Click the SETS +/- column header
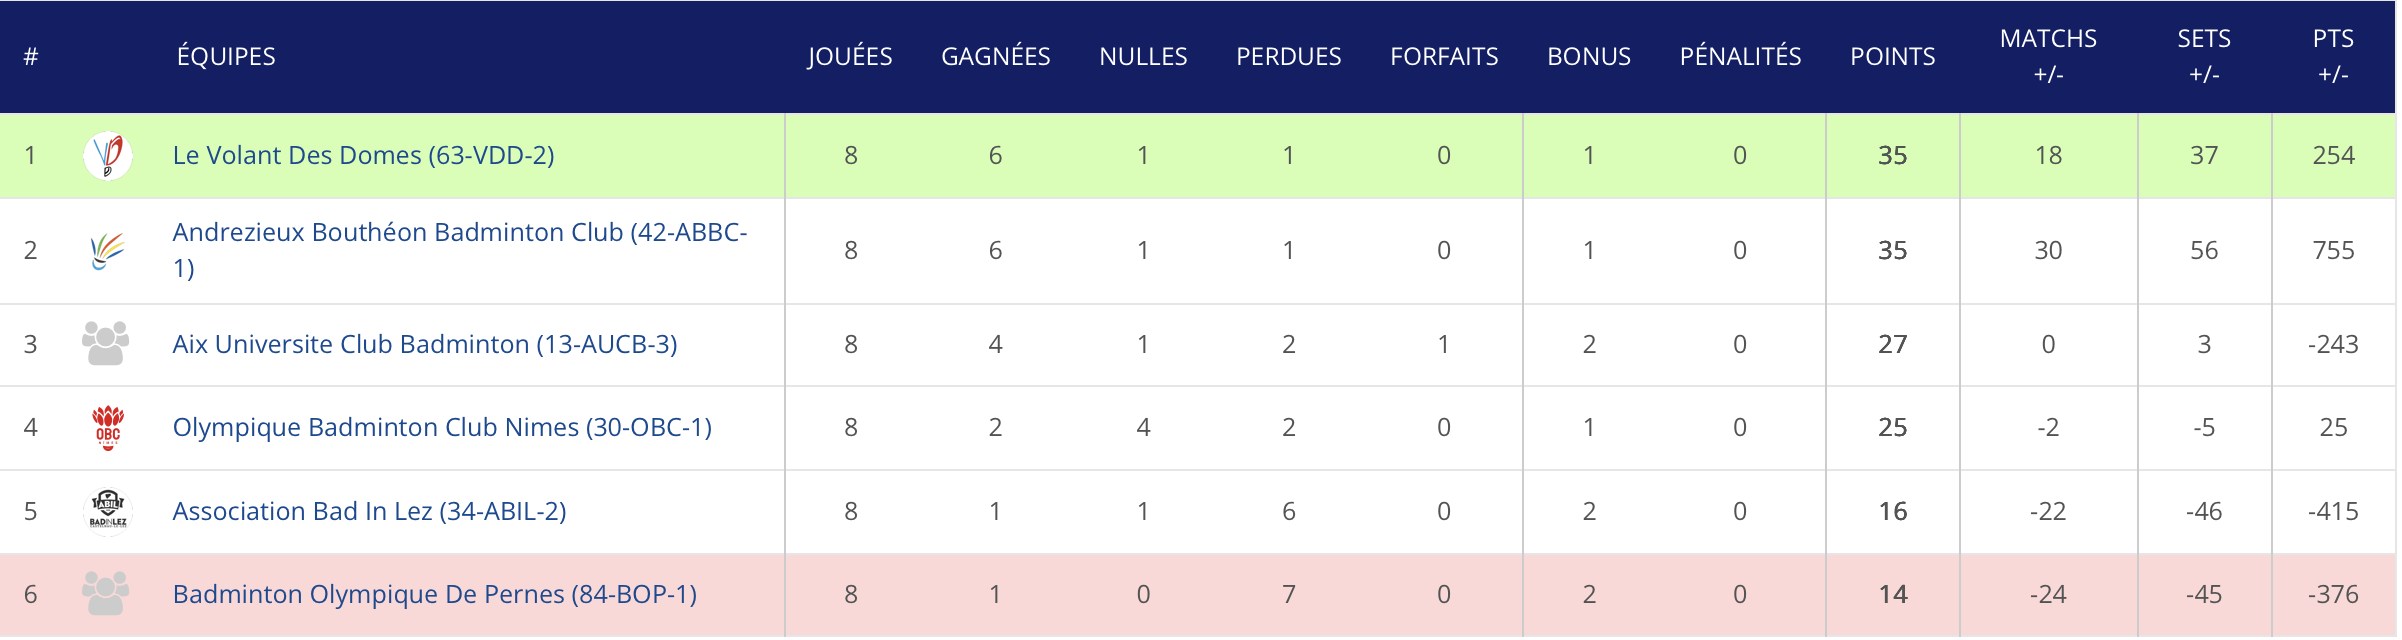Viewport: 2402px width, 640px height. pos(2204,56)
